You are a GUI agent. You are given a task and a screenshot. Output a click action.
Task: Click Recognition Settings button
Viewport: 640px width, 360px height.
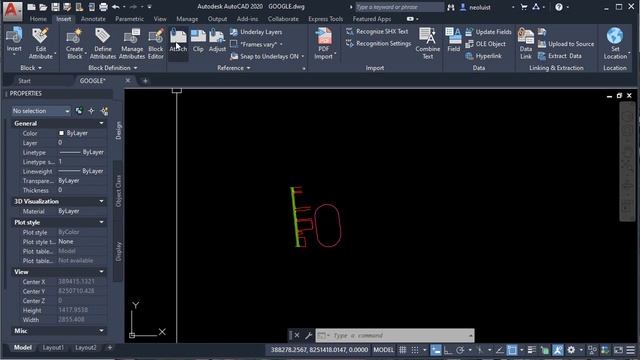point(378,43)
